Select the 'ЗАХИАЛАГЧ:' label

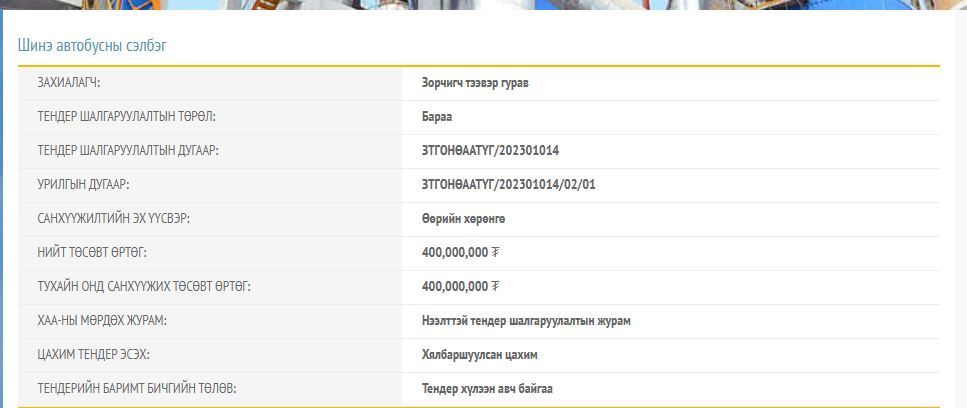(69, 83)
